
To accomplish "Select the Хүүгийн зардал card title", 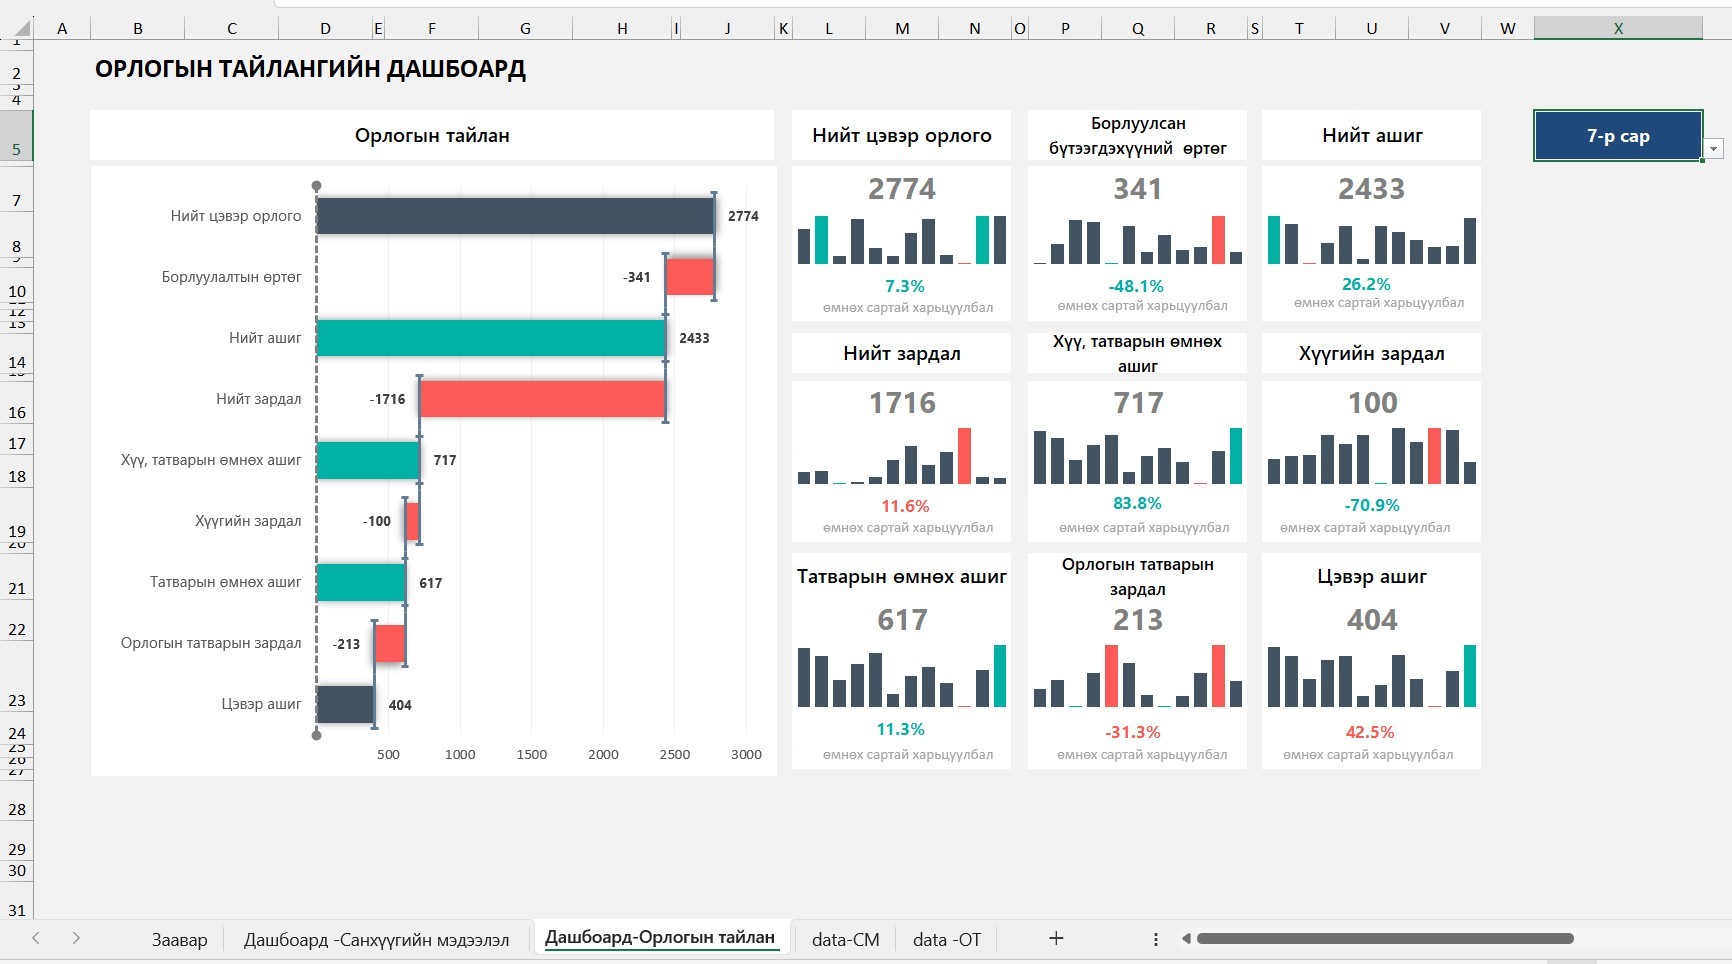I will [x=1372, y=353].
